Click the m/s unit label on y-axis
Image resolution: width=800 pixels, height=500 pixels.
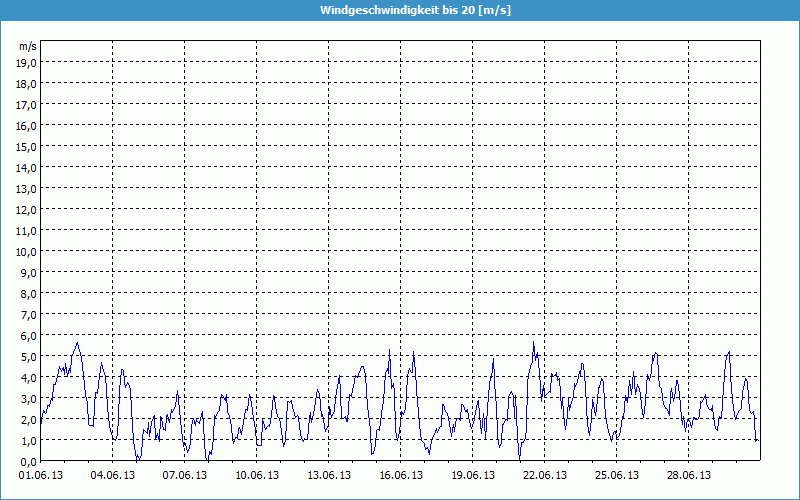click(x=27, y=46)
